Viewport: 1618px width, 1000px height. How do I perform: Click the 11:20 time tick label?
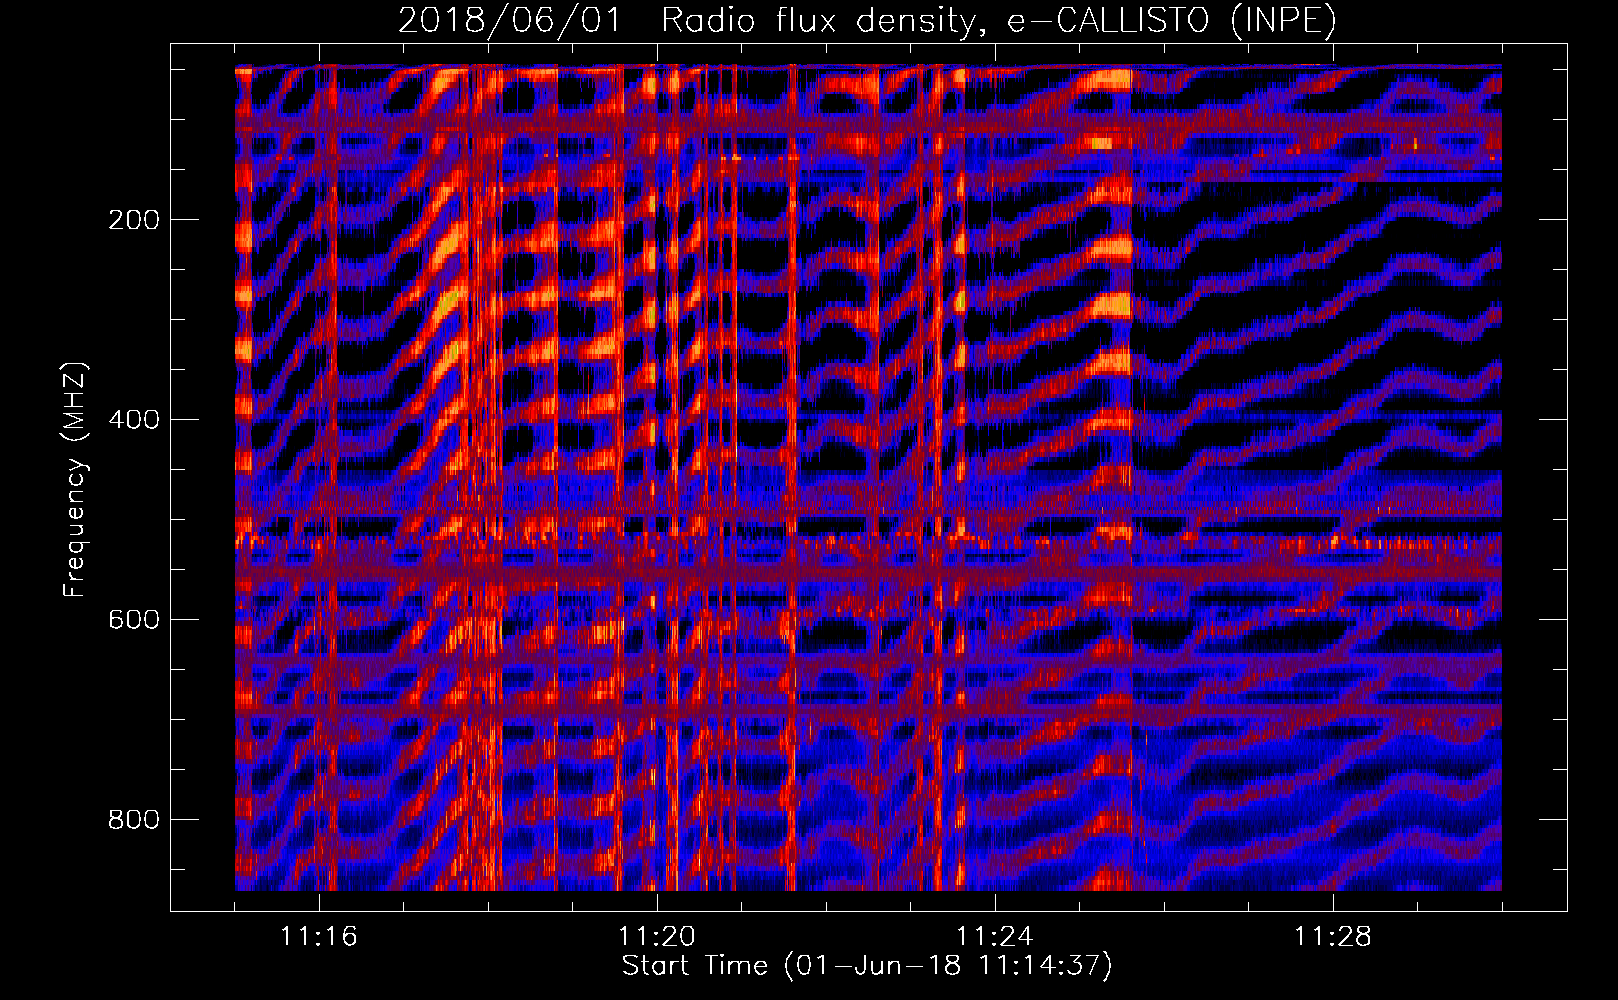click(x=657, y=937)
